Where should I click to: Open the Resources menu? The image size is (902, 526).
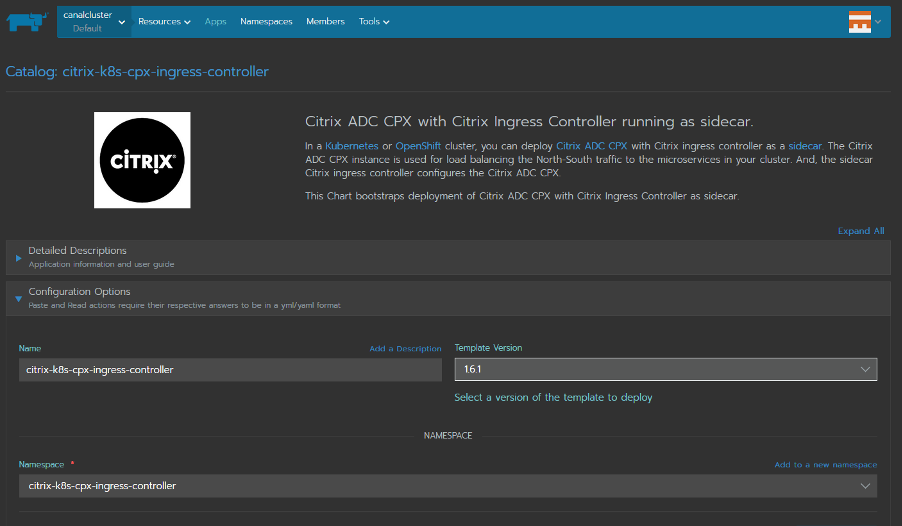point(164,21)
